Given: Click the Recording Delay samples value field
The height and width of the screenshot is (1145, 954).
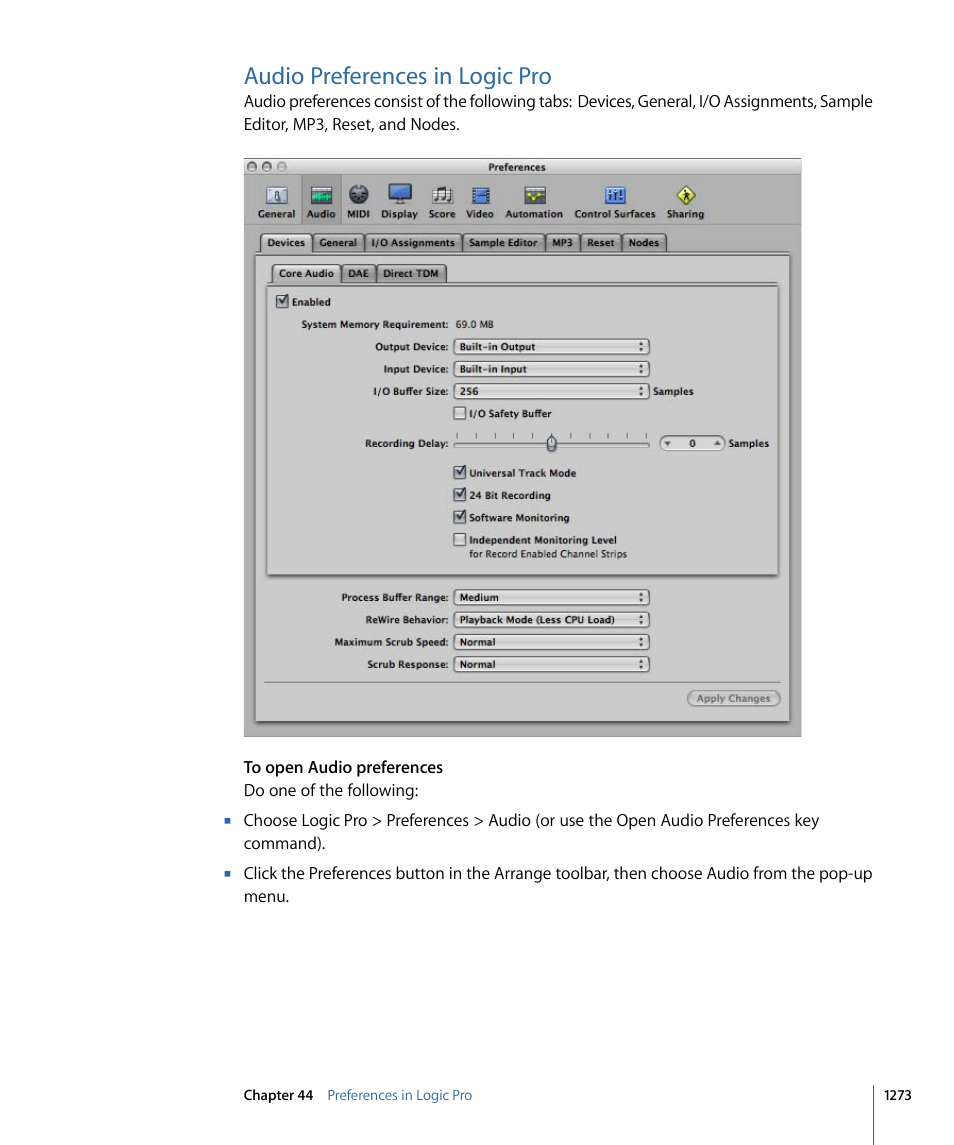Looking at the screenshot, I should [692, 443].
